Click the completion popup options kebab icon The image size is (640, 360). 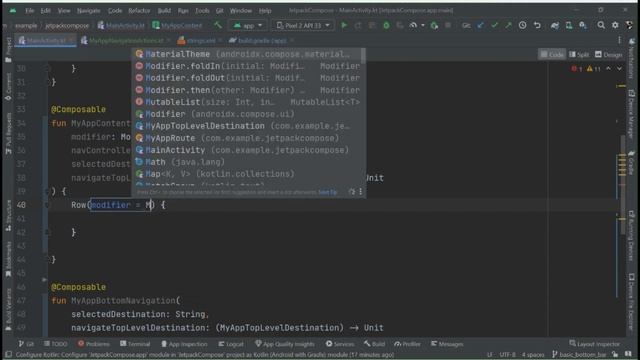click(360, 191)
